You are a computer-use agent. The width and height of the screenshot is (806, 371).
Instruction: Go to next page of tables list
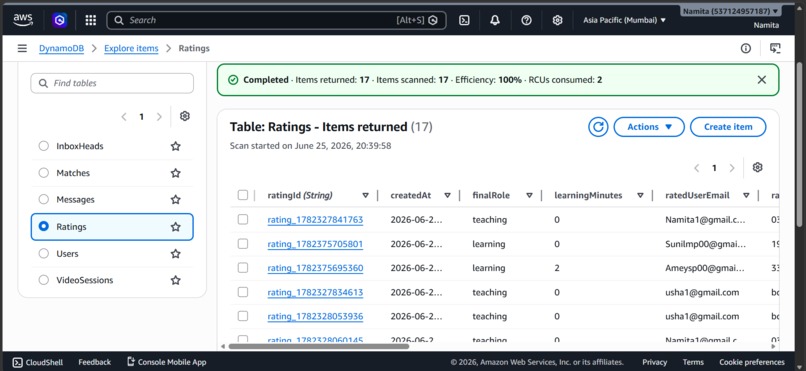159,117
